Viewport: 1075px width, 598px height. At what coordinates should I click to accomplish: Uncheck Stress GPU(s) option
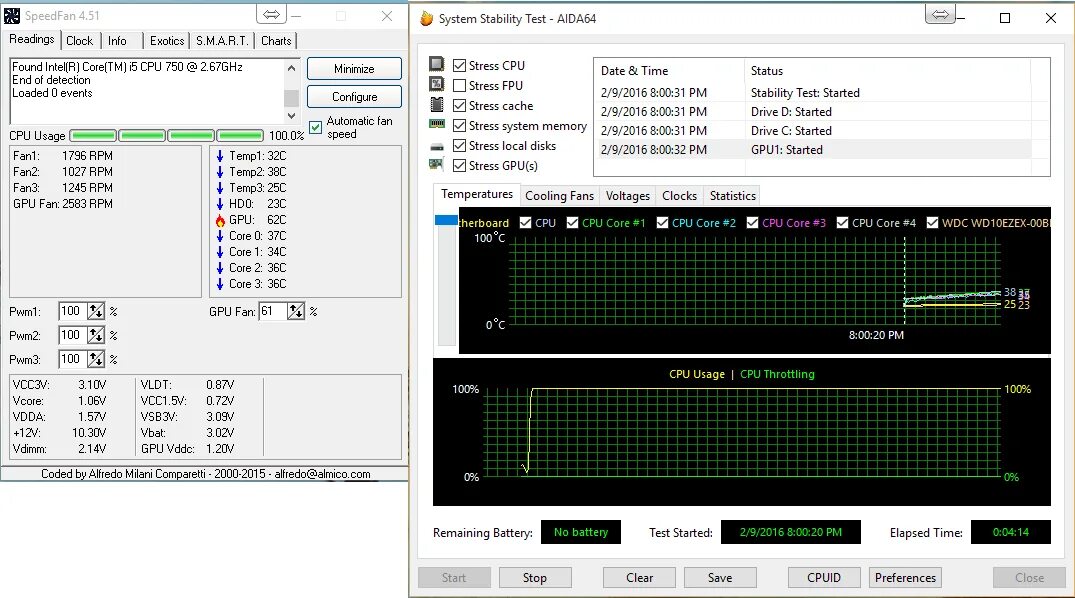[x=459, y=165]
